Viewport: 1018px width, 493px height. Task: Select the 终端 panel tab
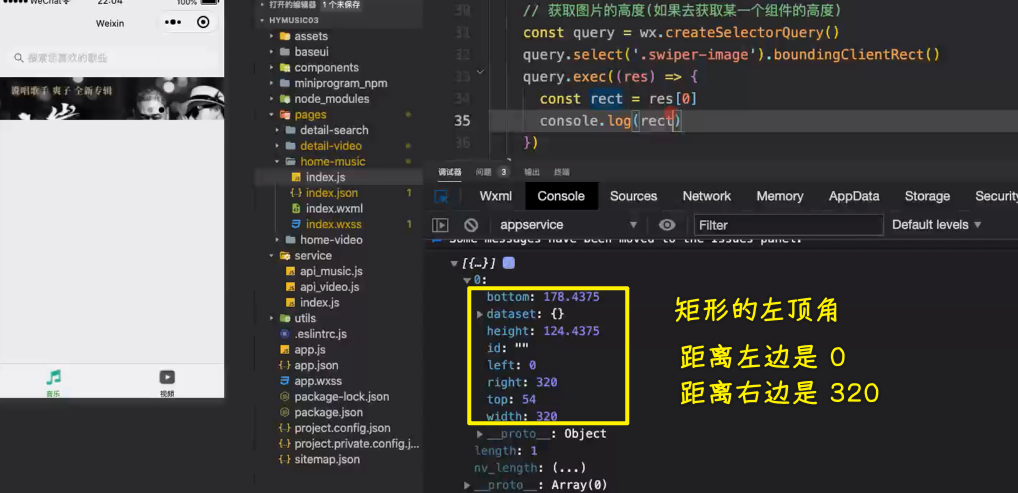tap(562, 172)
